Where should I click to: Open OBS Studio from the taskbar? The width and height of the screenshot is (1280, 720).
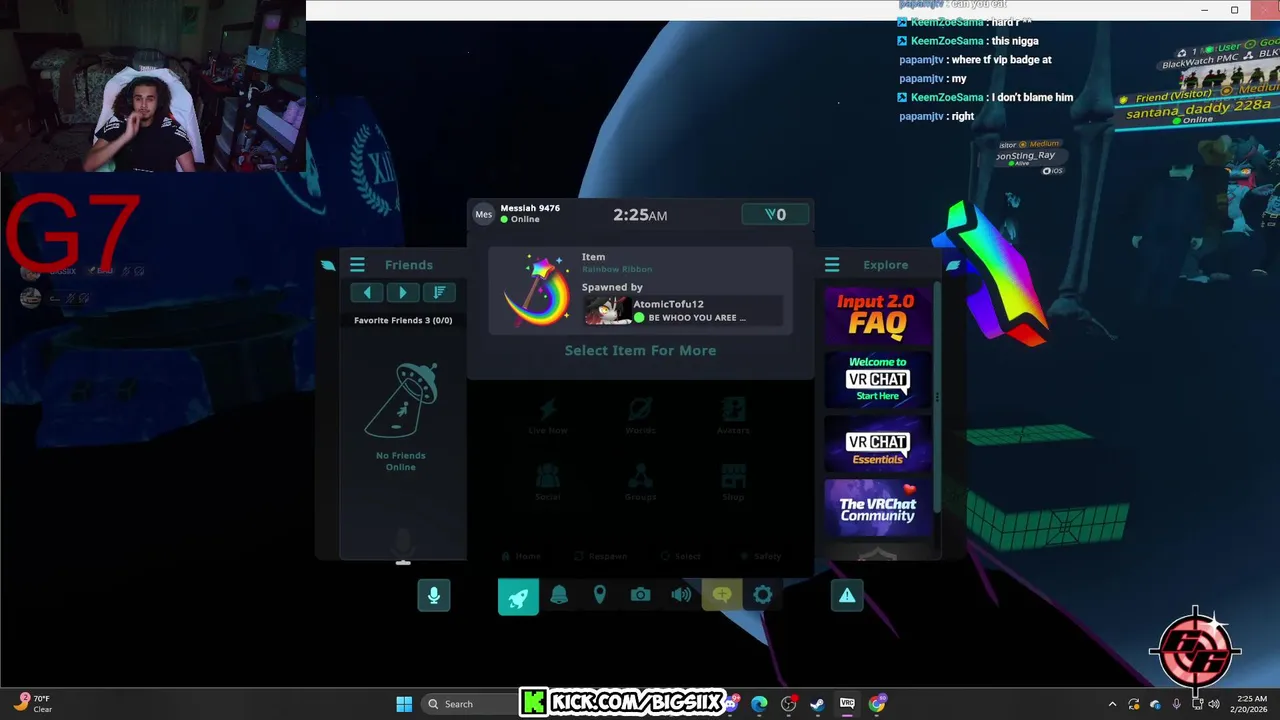(x=788, y=704)
